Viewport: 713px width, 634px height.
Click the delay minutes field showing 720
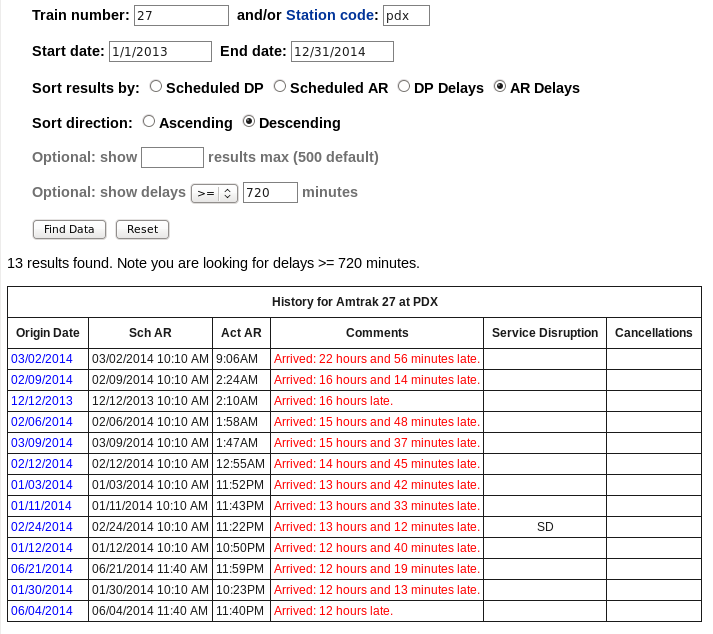270,192
